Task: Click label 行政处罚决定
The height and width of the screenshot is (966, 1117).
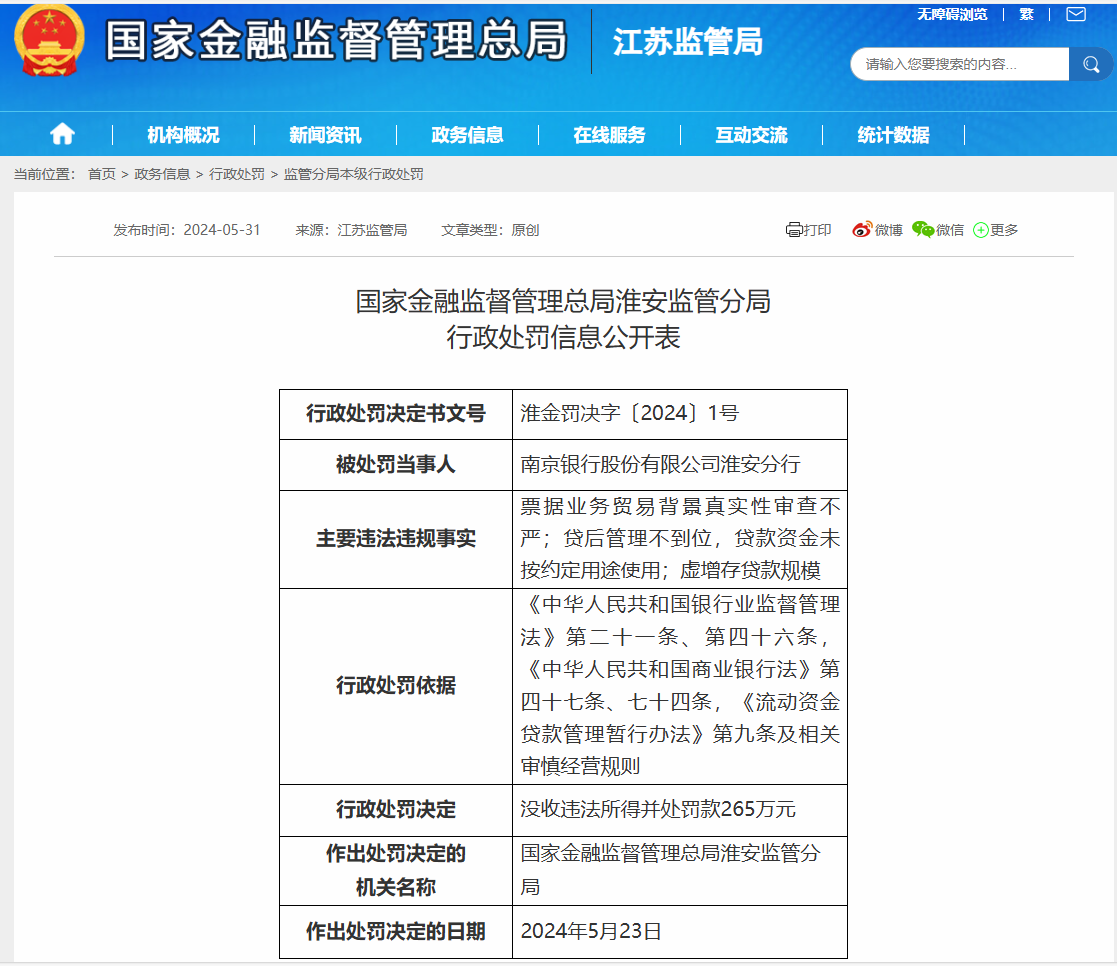Action: click(396, 809)
